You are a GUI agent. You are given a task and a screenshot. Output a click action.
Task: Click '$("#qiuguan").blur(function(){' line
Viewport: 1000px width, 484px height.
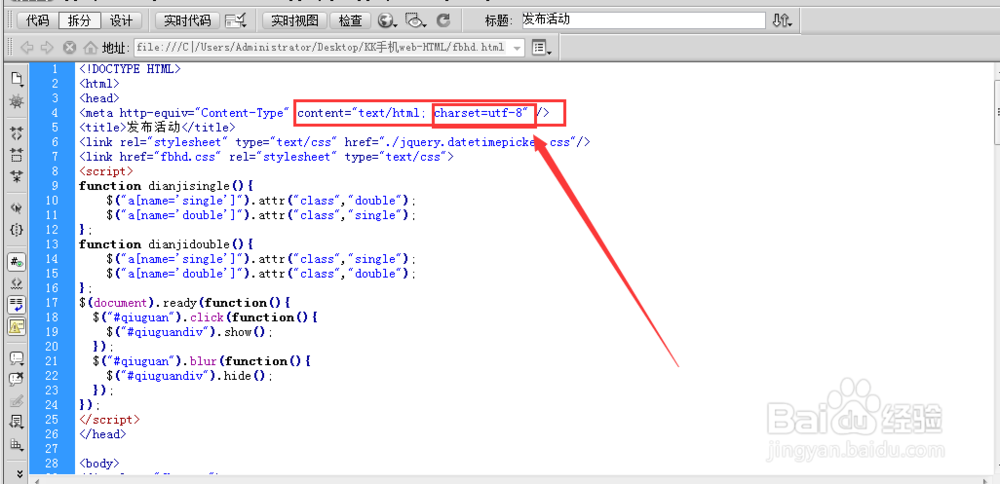click(202, 361)
